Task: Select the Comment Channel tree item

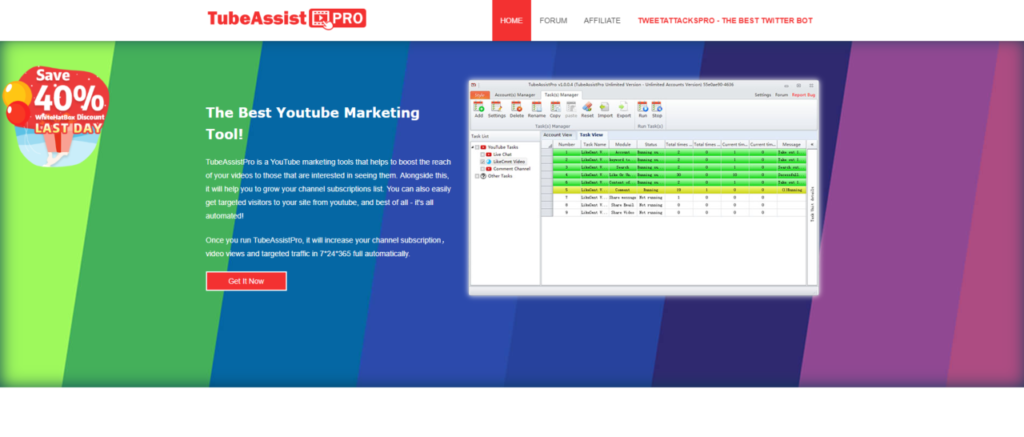Action: [x=511, y=169]
